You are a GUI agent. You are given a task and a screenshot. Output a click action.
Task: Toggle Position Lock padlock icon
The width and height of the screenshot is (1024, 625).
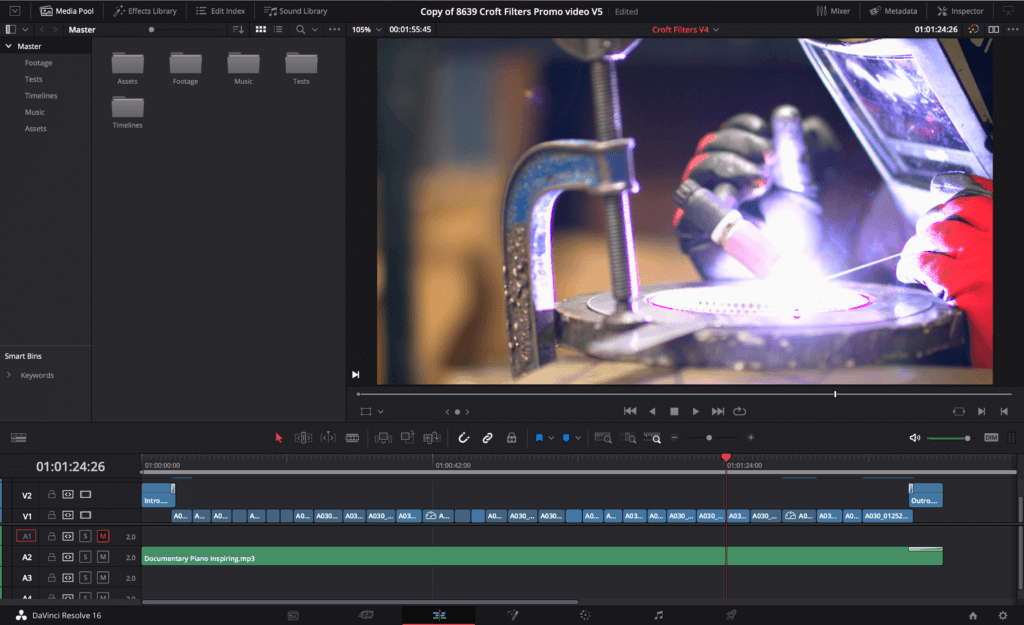click(x=511, y=438)
